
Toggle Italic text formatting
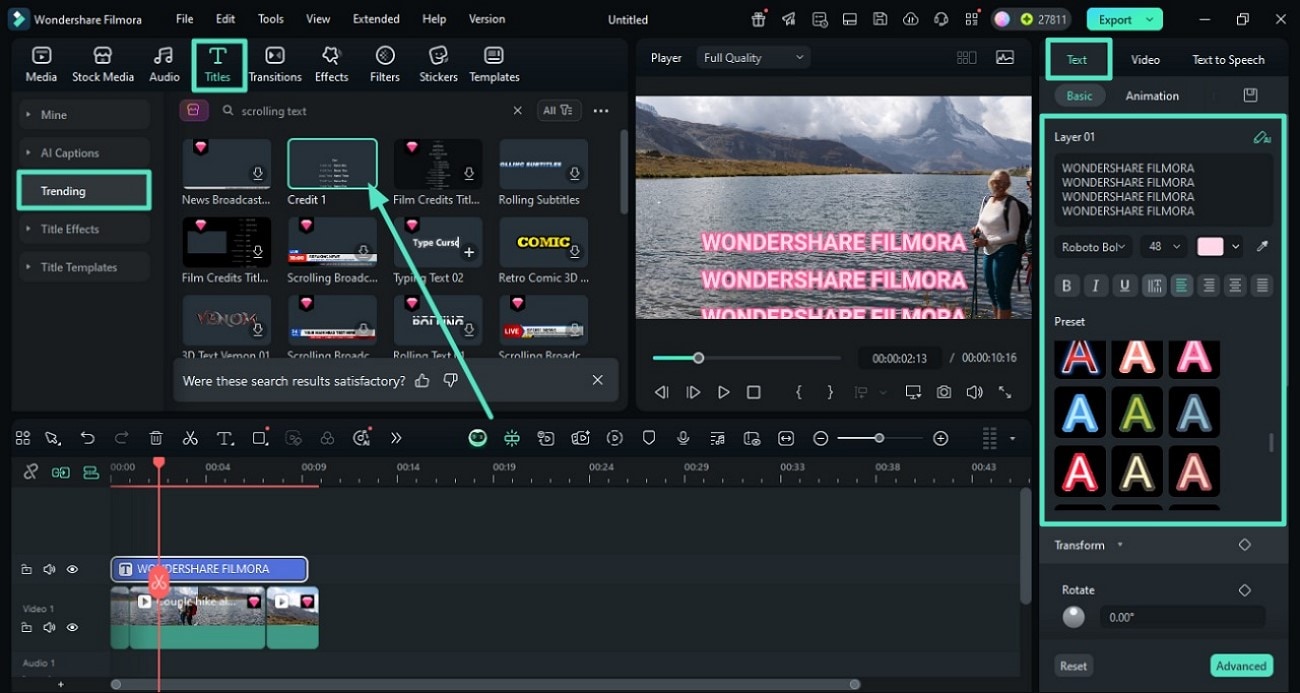coord(1095,286)
